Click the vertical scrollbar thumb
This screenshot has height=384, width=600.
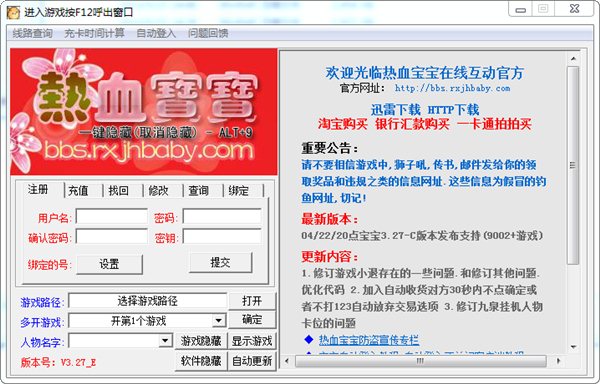click(573, 165)
